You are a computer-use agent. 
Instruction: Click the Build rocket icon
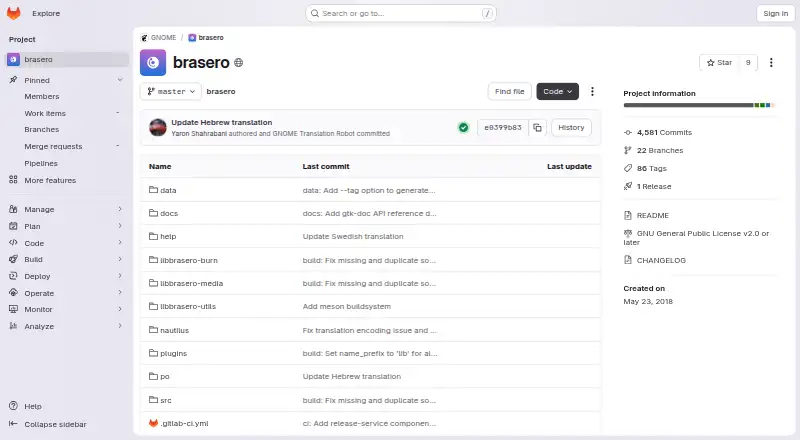13,259
